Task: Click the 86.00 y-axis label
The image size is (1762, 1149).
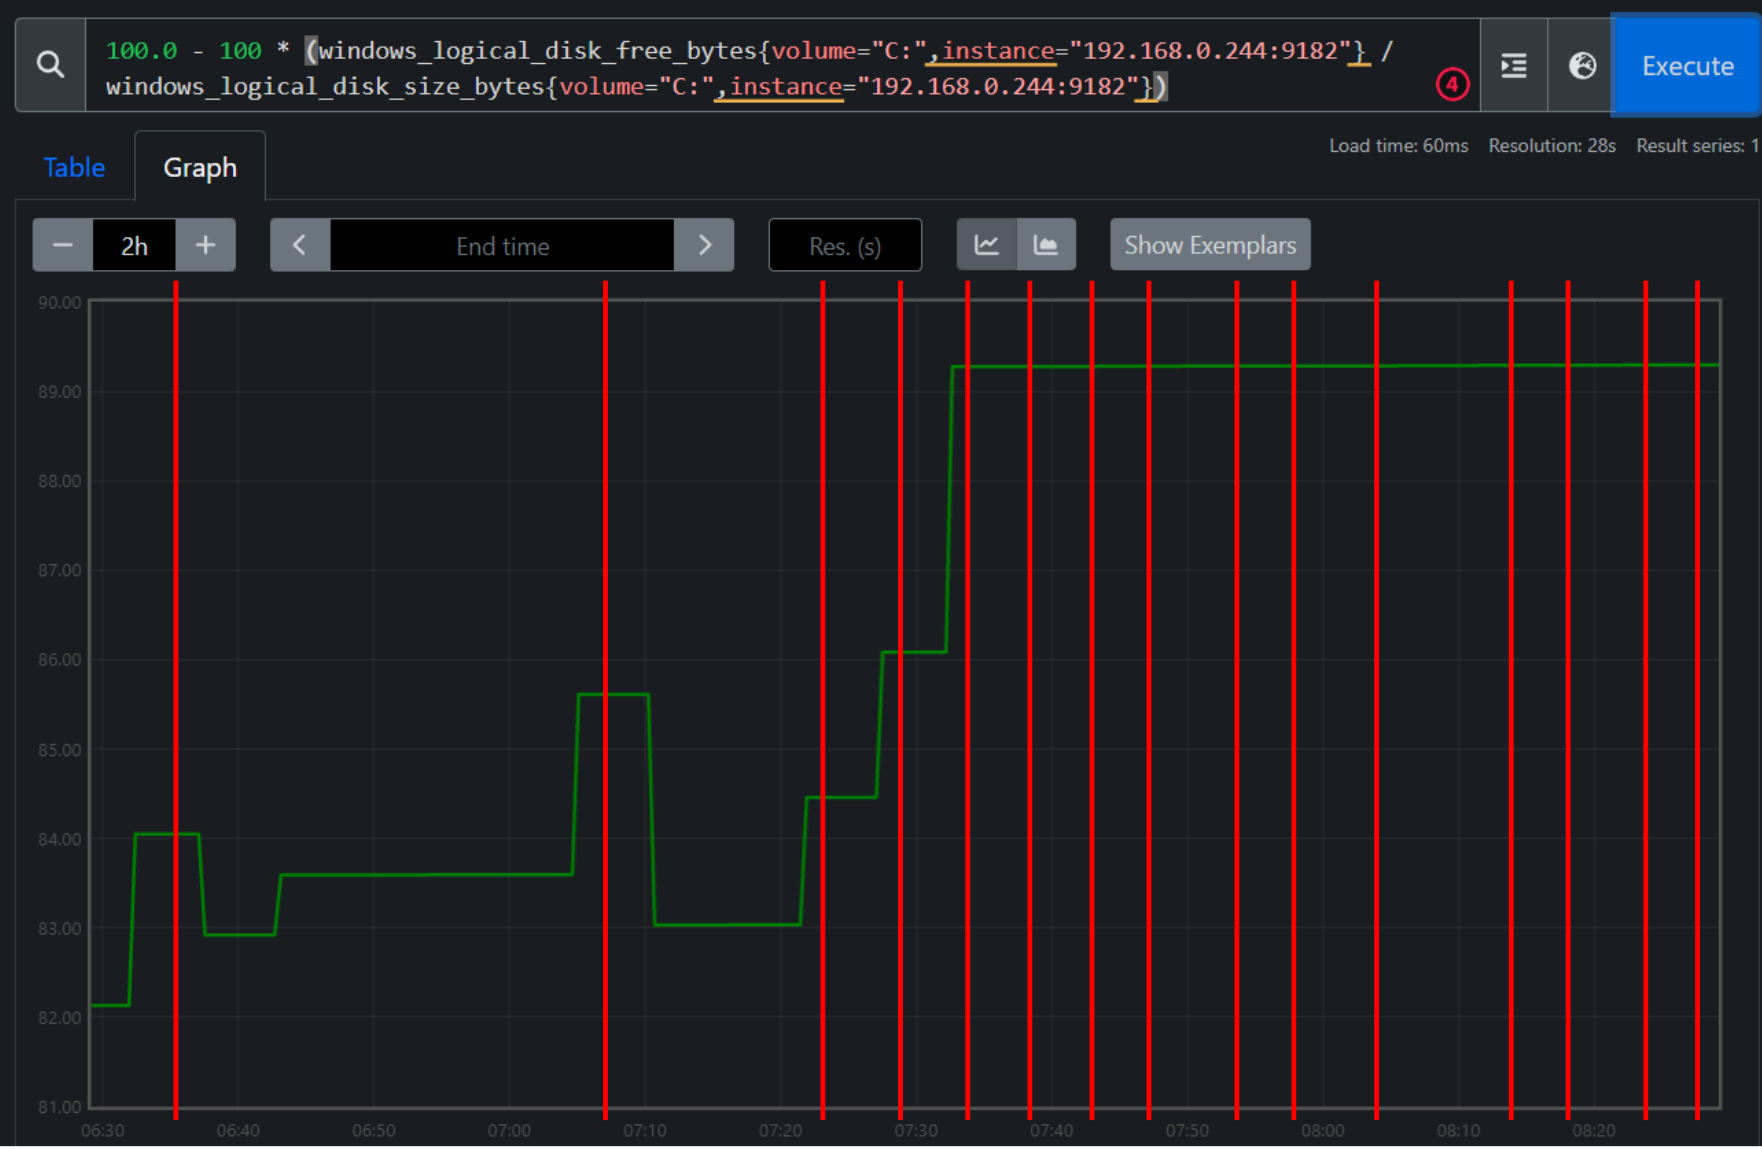Action: pyautogui.click(x=60, y=660)
